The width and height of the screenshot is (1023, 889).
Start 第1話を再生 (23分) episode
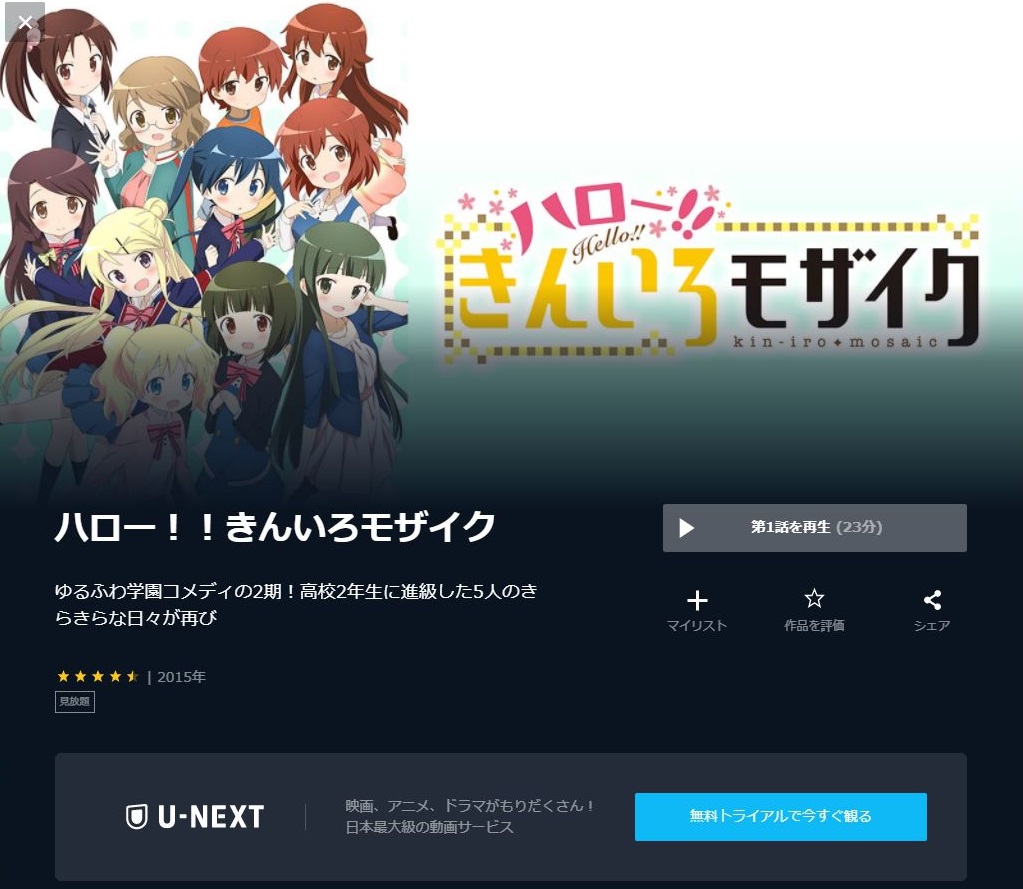coord(814,528)
